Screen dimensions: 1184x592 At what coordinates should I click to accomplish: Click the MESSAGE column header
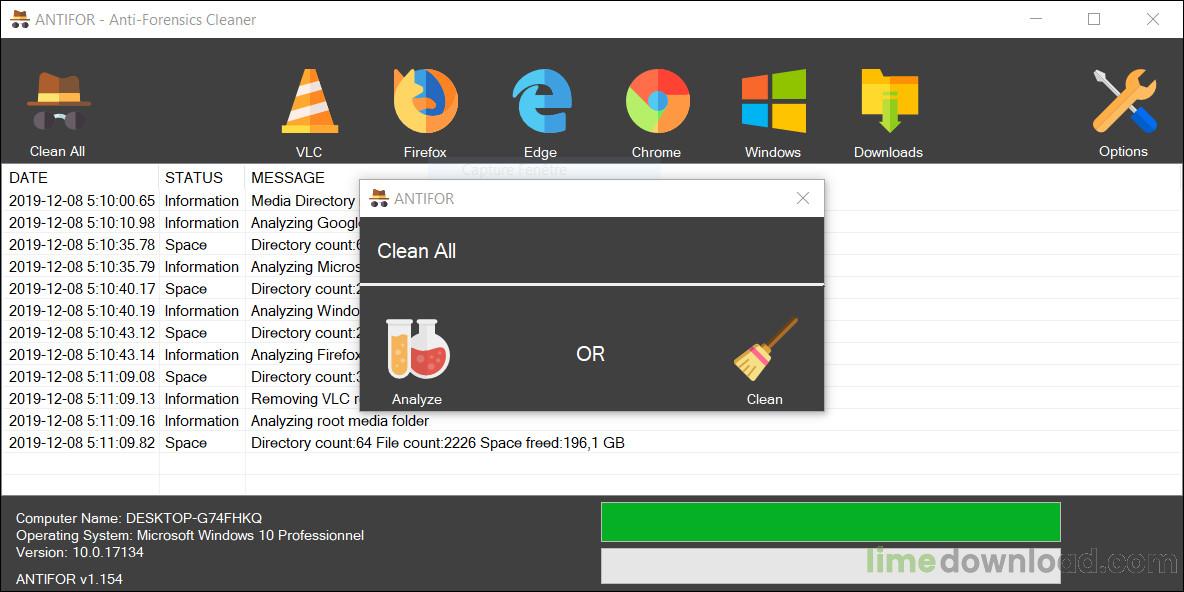click(288, 178)
